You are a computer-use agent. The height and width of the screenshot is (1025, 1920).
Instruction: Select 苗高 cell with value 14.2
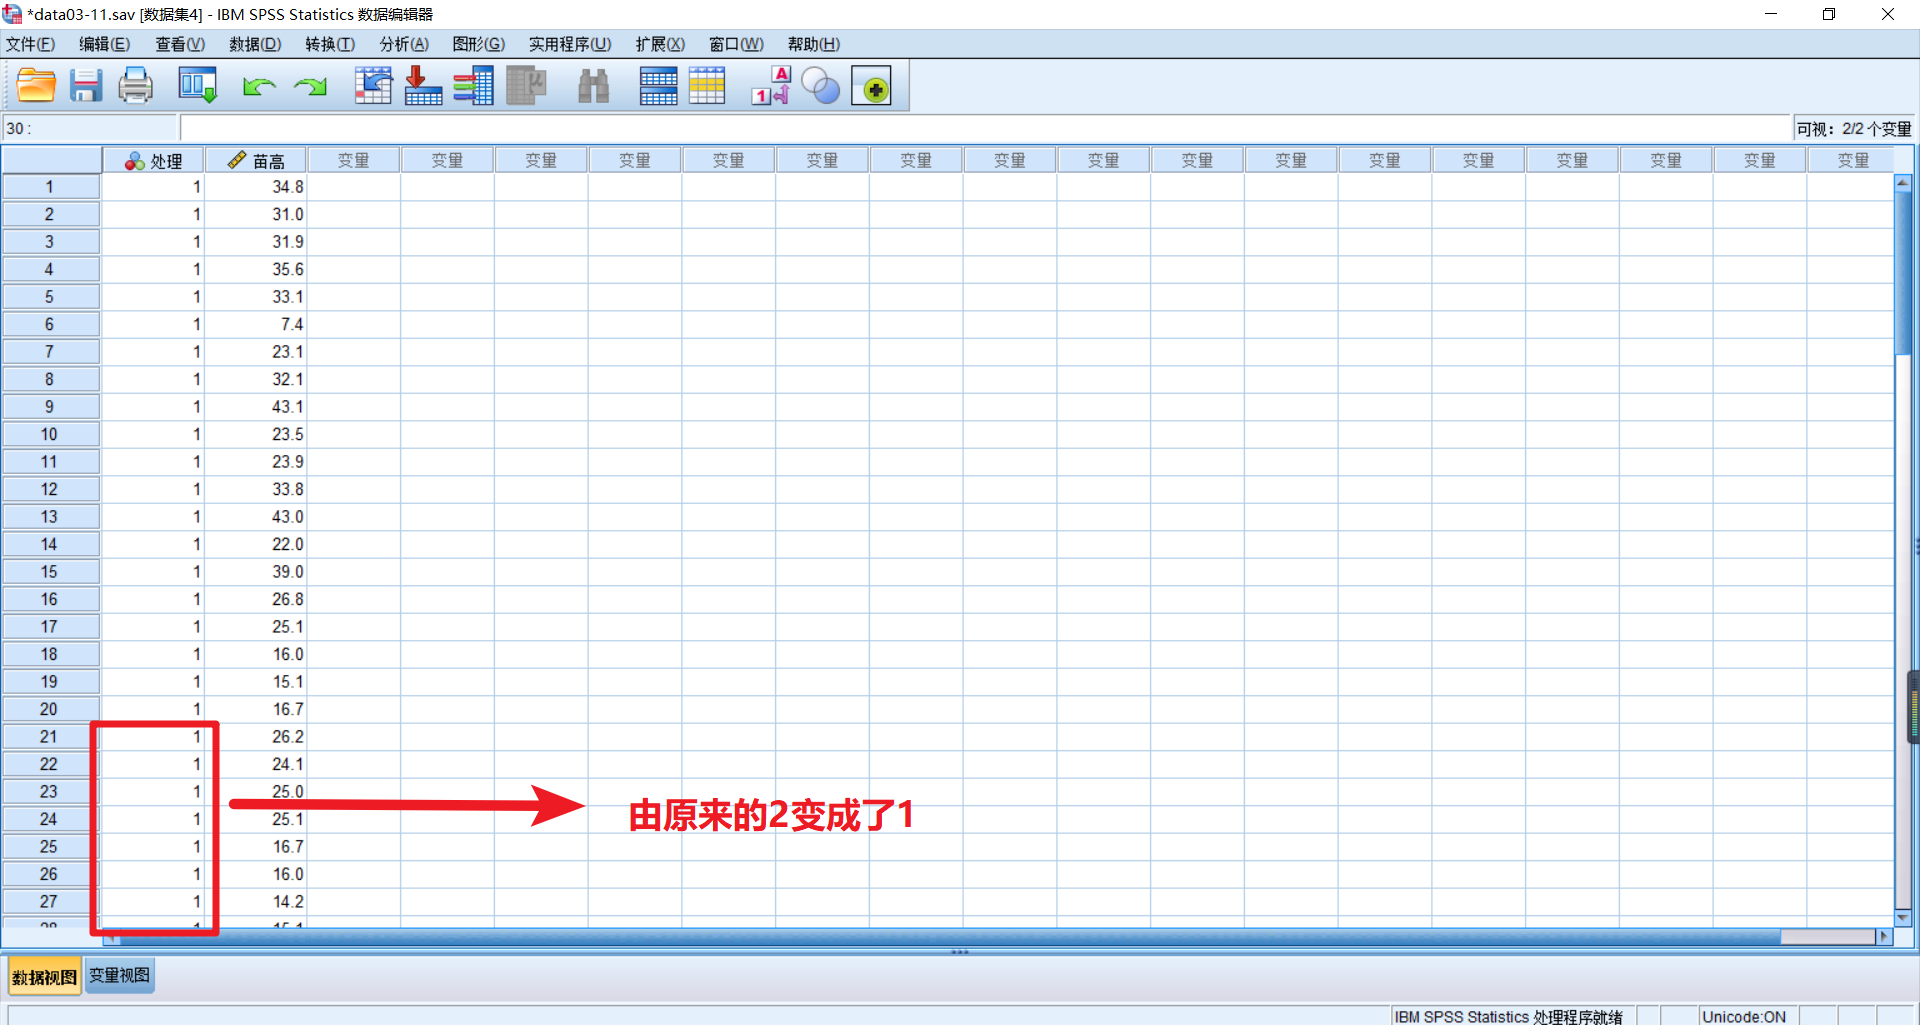[x=256, y=901]
